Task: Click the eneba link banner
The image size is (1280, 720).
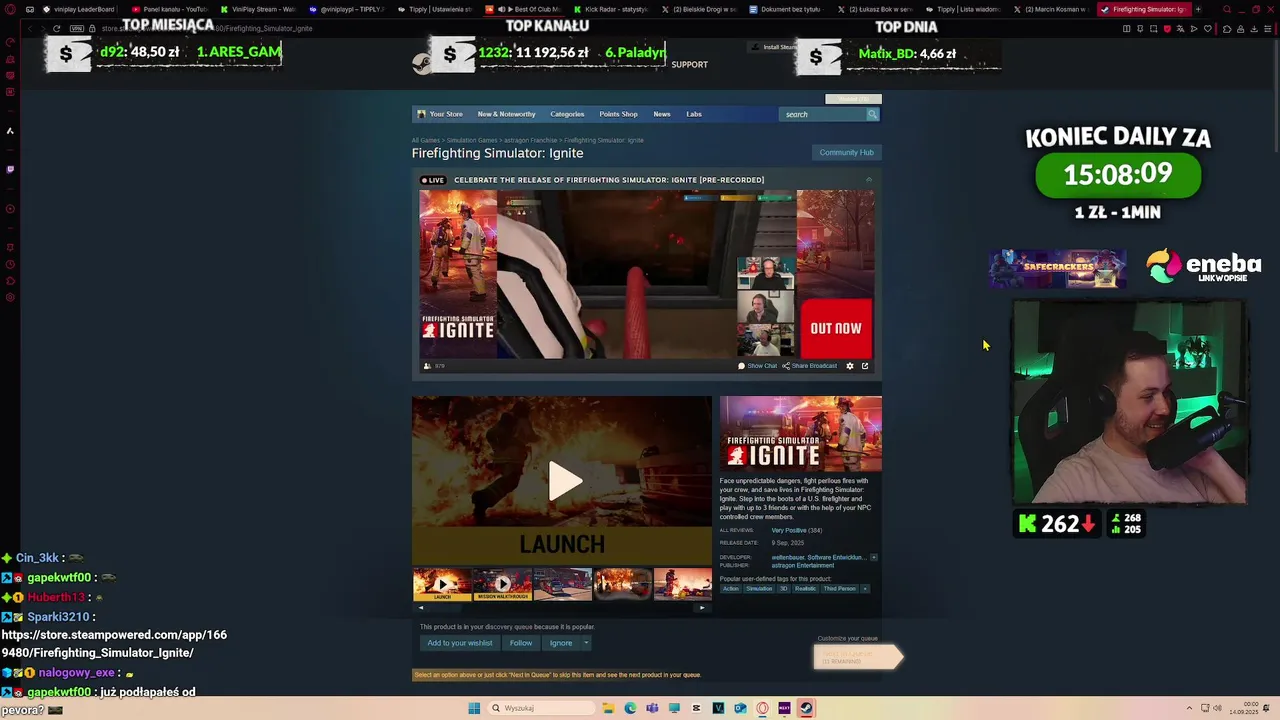Action: tap(1203, 267)
